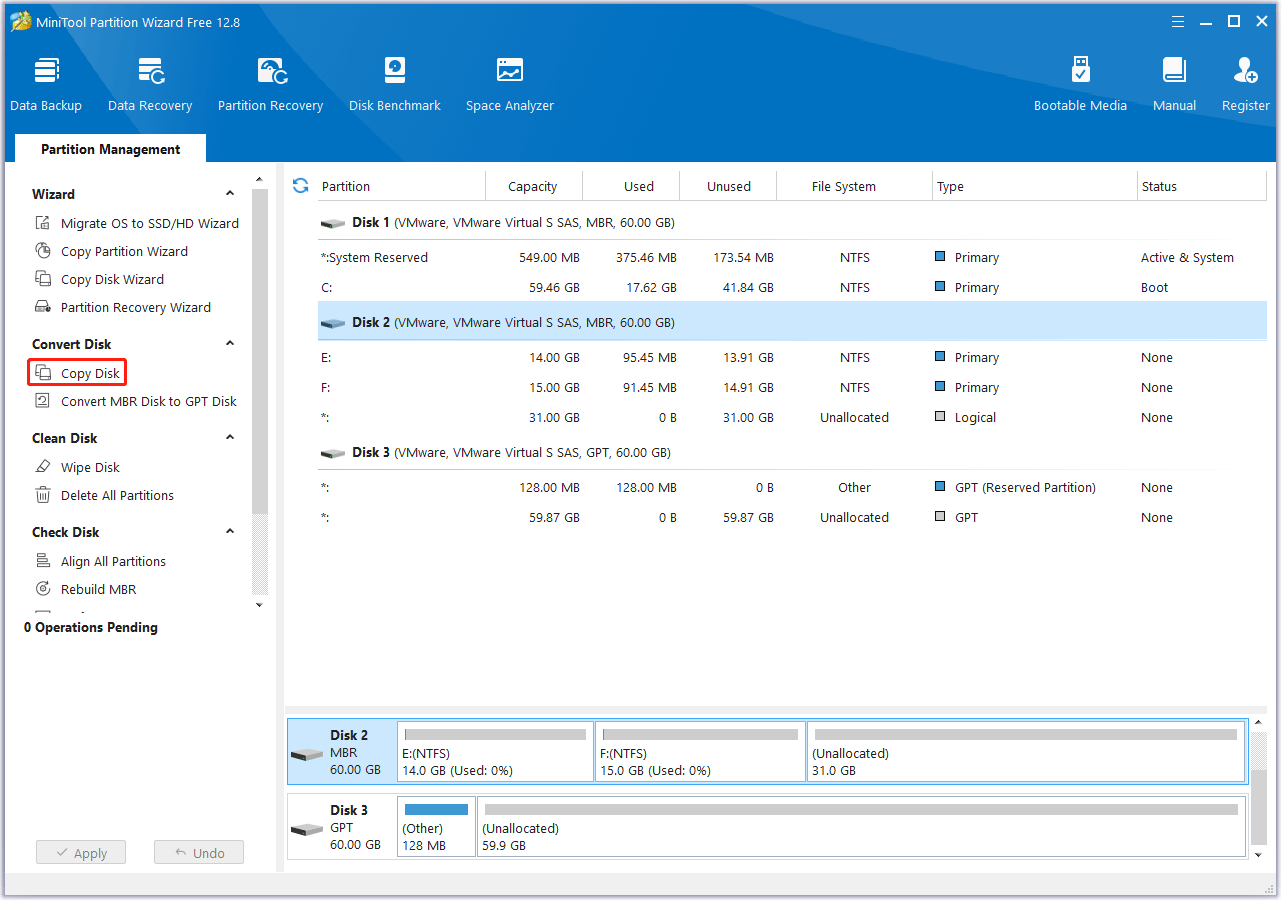Select the Disk 2 header row

[790, 323]
